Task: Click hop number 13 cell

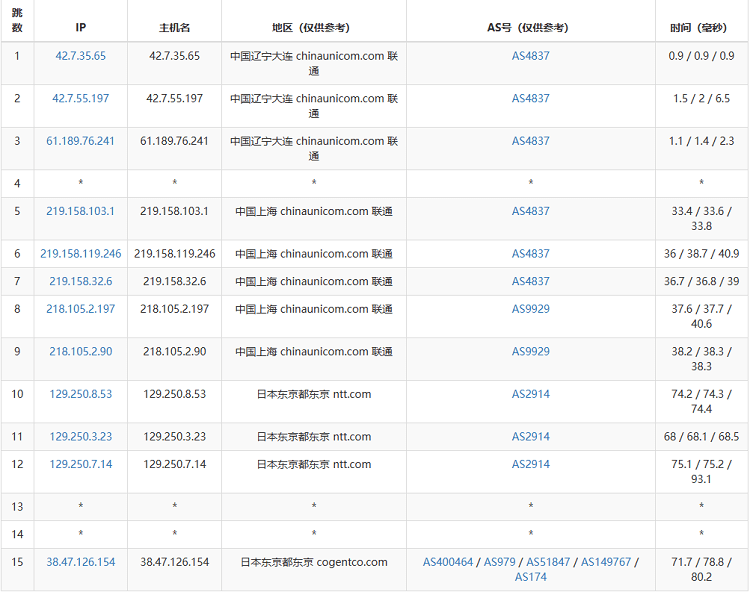Action: tap(17, 507)
